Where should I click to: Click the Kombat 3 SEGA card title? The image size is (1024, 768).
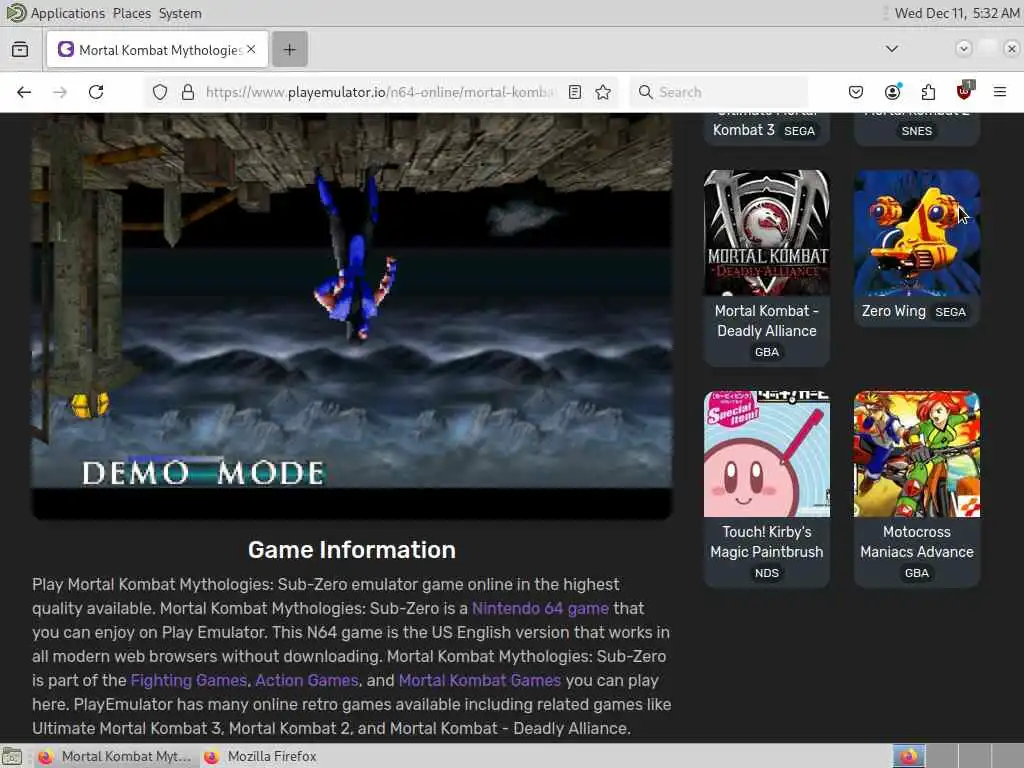click(744, 130)
